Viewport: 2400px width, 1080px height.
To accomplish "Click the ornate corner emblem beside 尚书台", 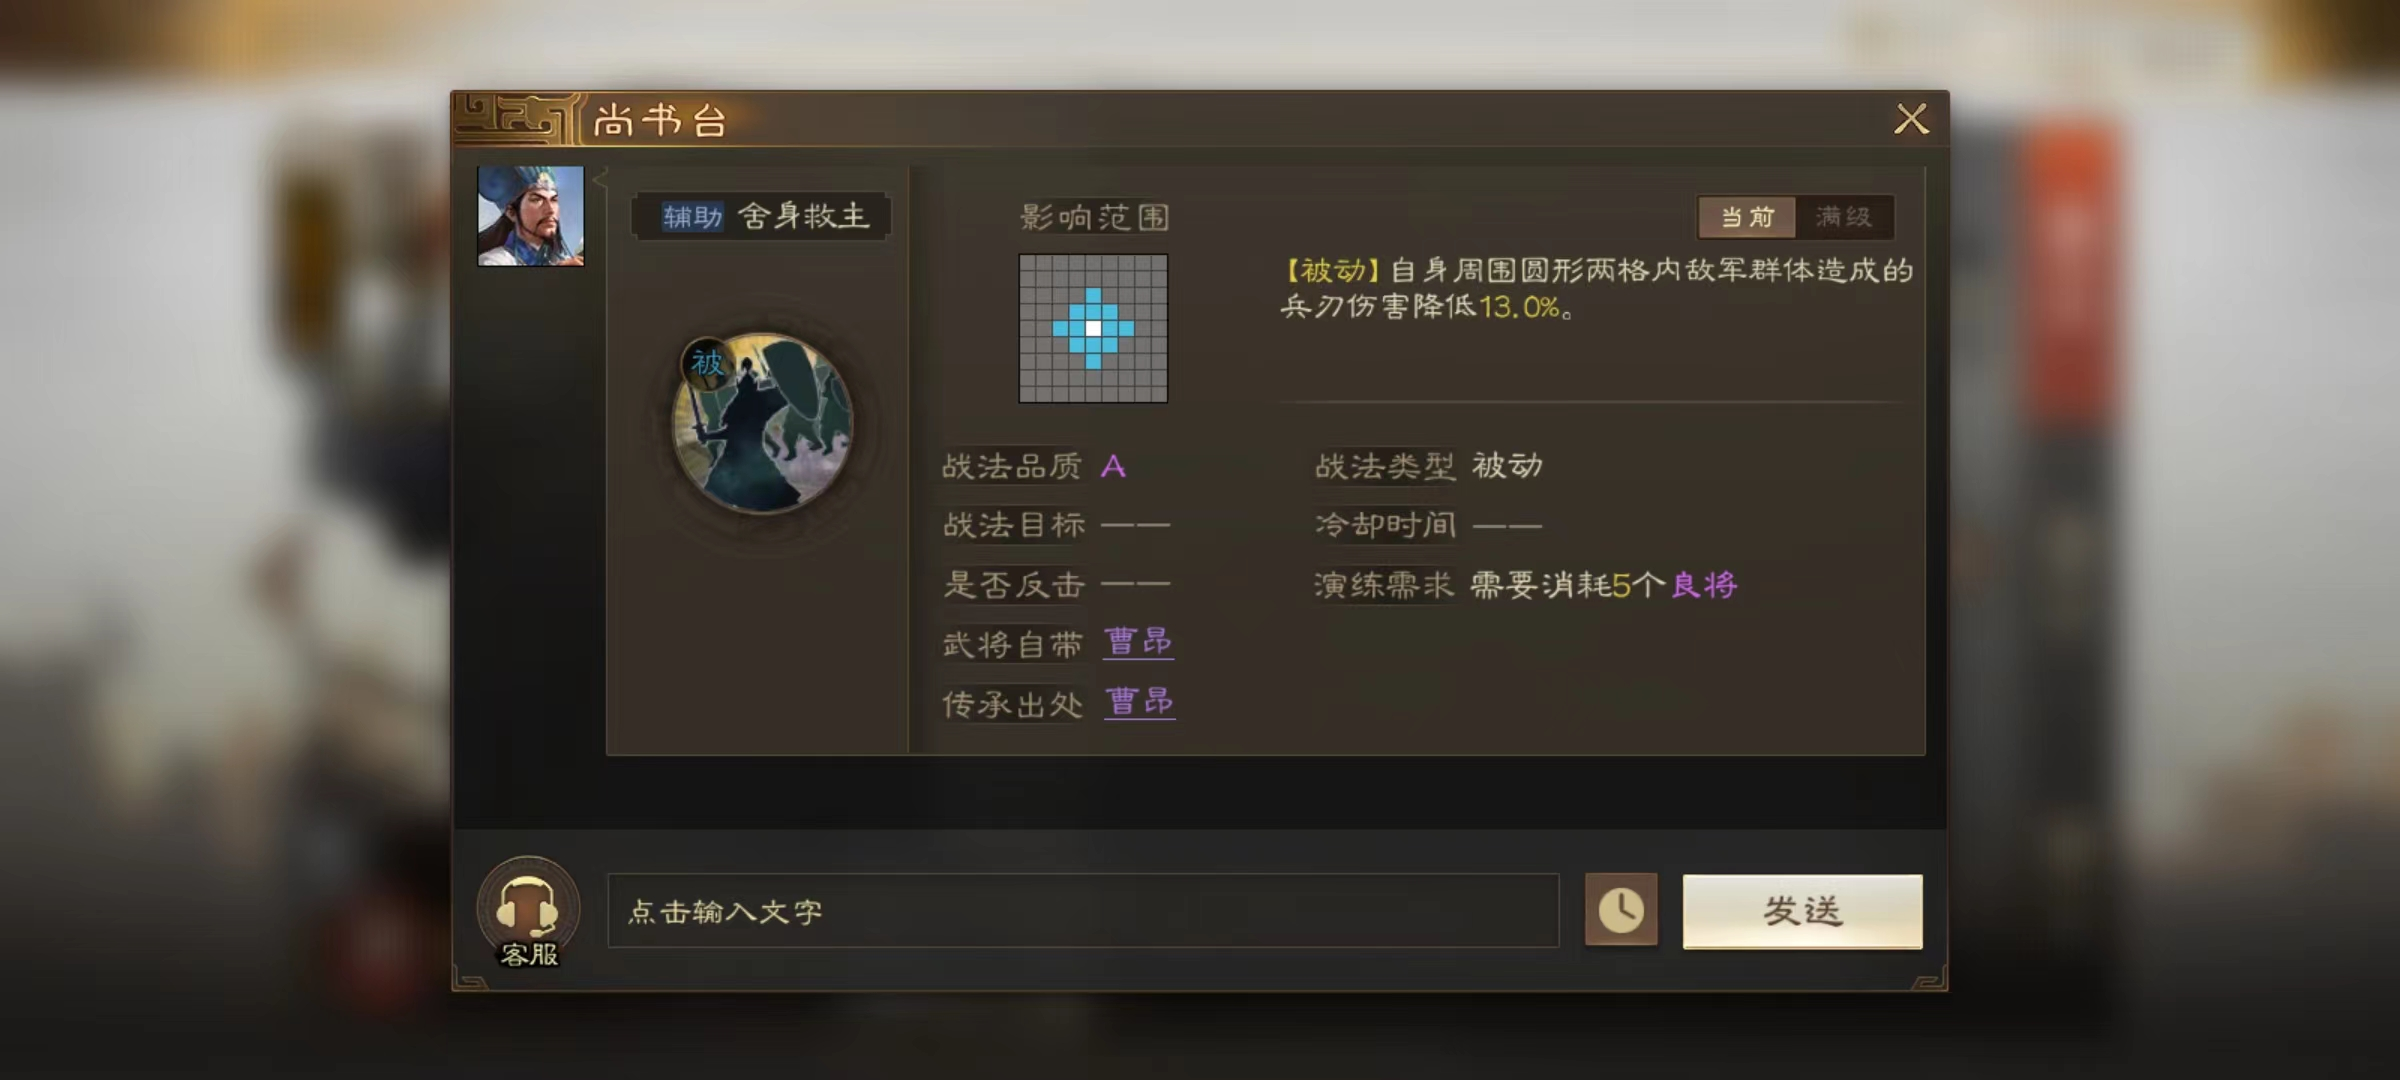I will (516, 119).
